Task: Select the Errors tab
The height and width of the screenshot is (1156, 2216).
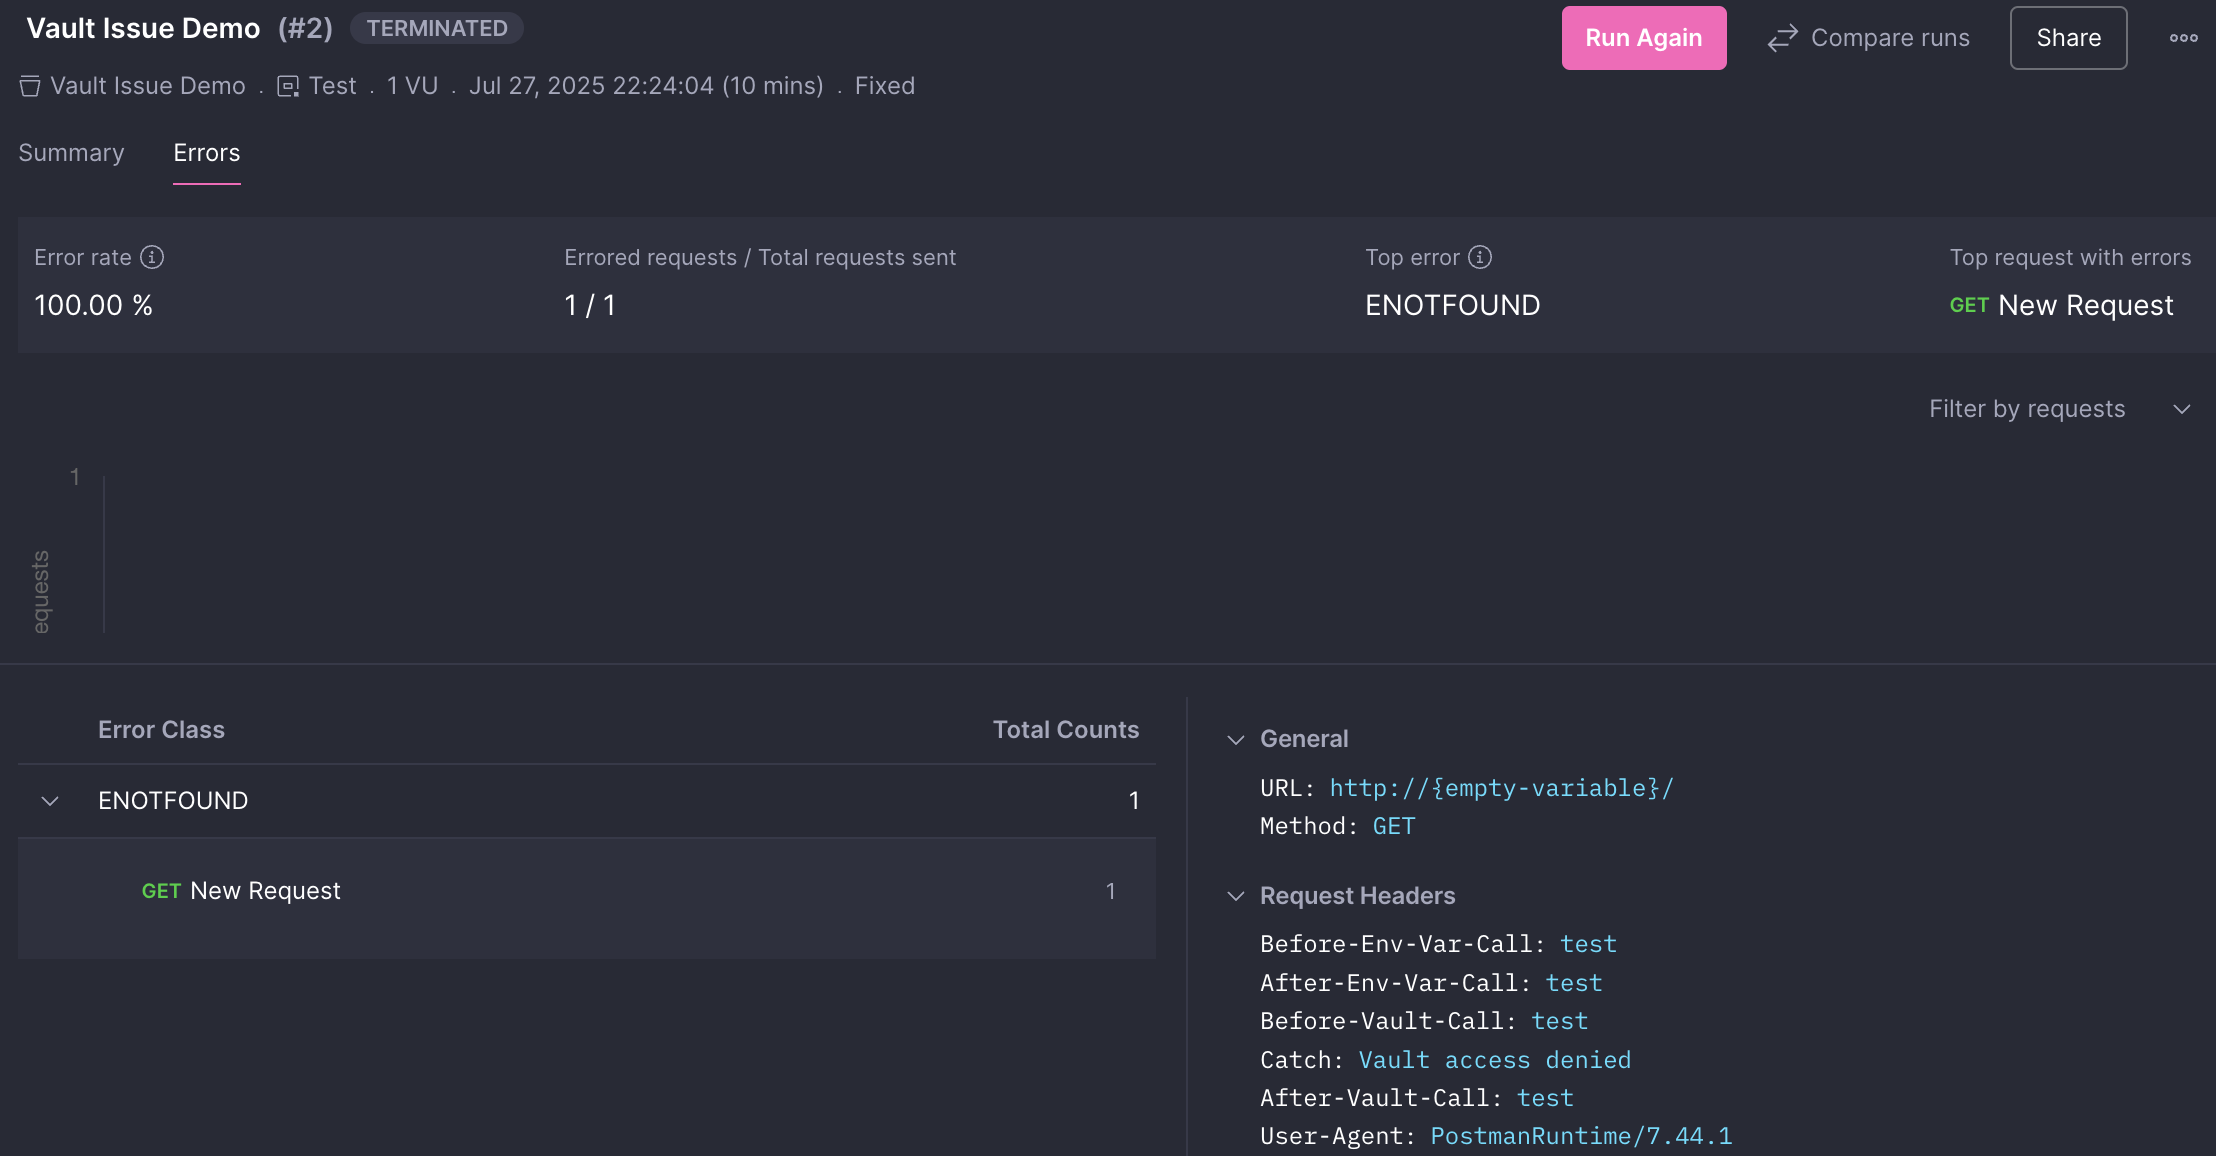Action: pos(207,153)
